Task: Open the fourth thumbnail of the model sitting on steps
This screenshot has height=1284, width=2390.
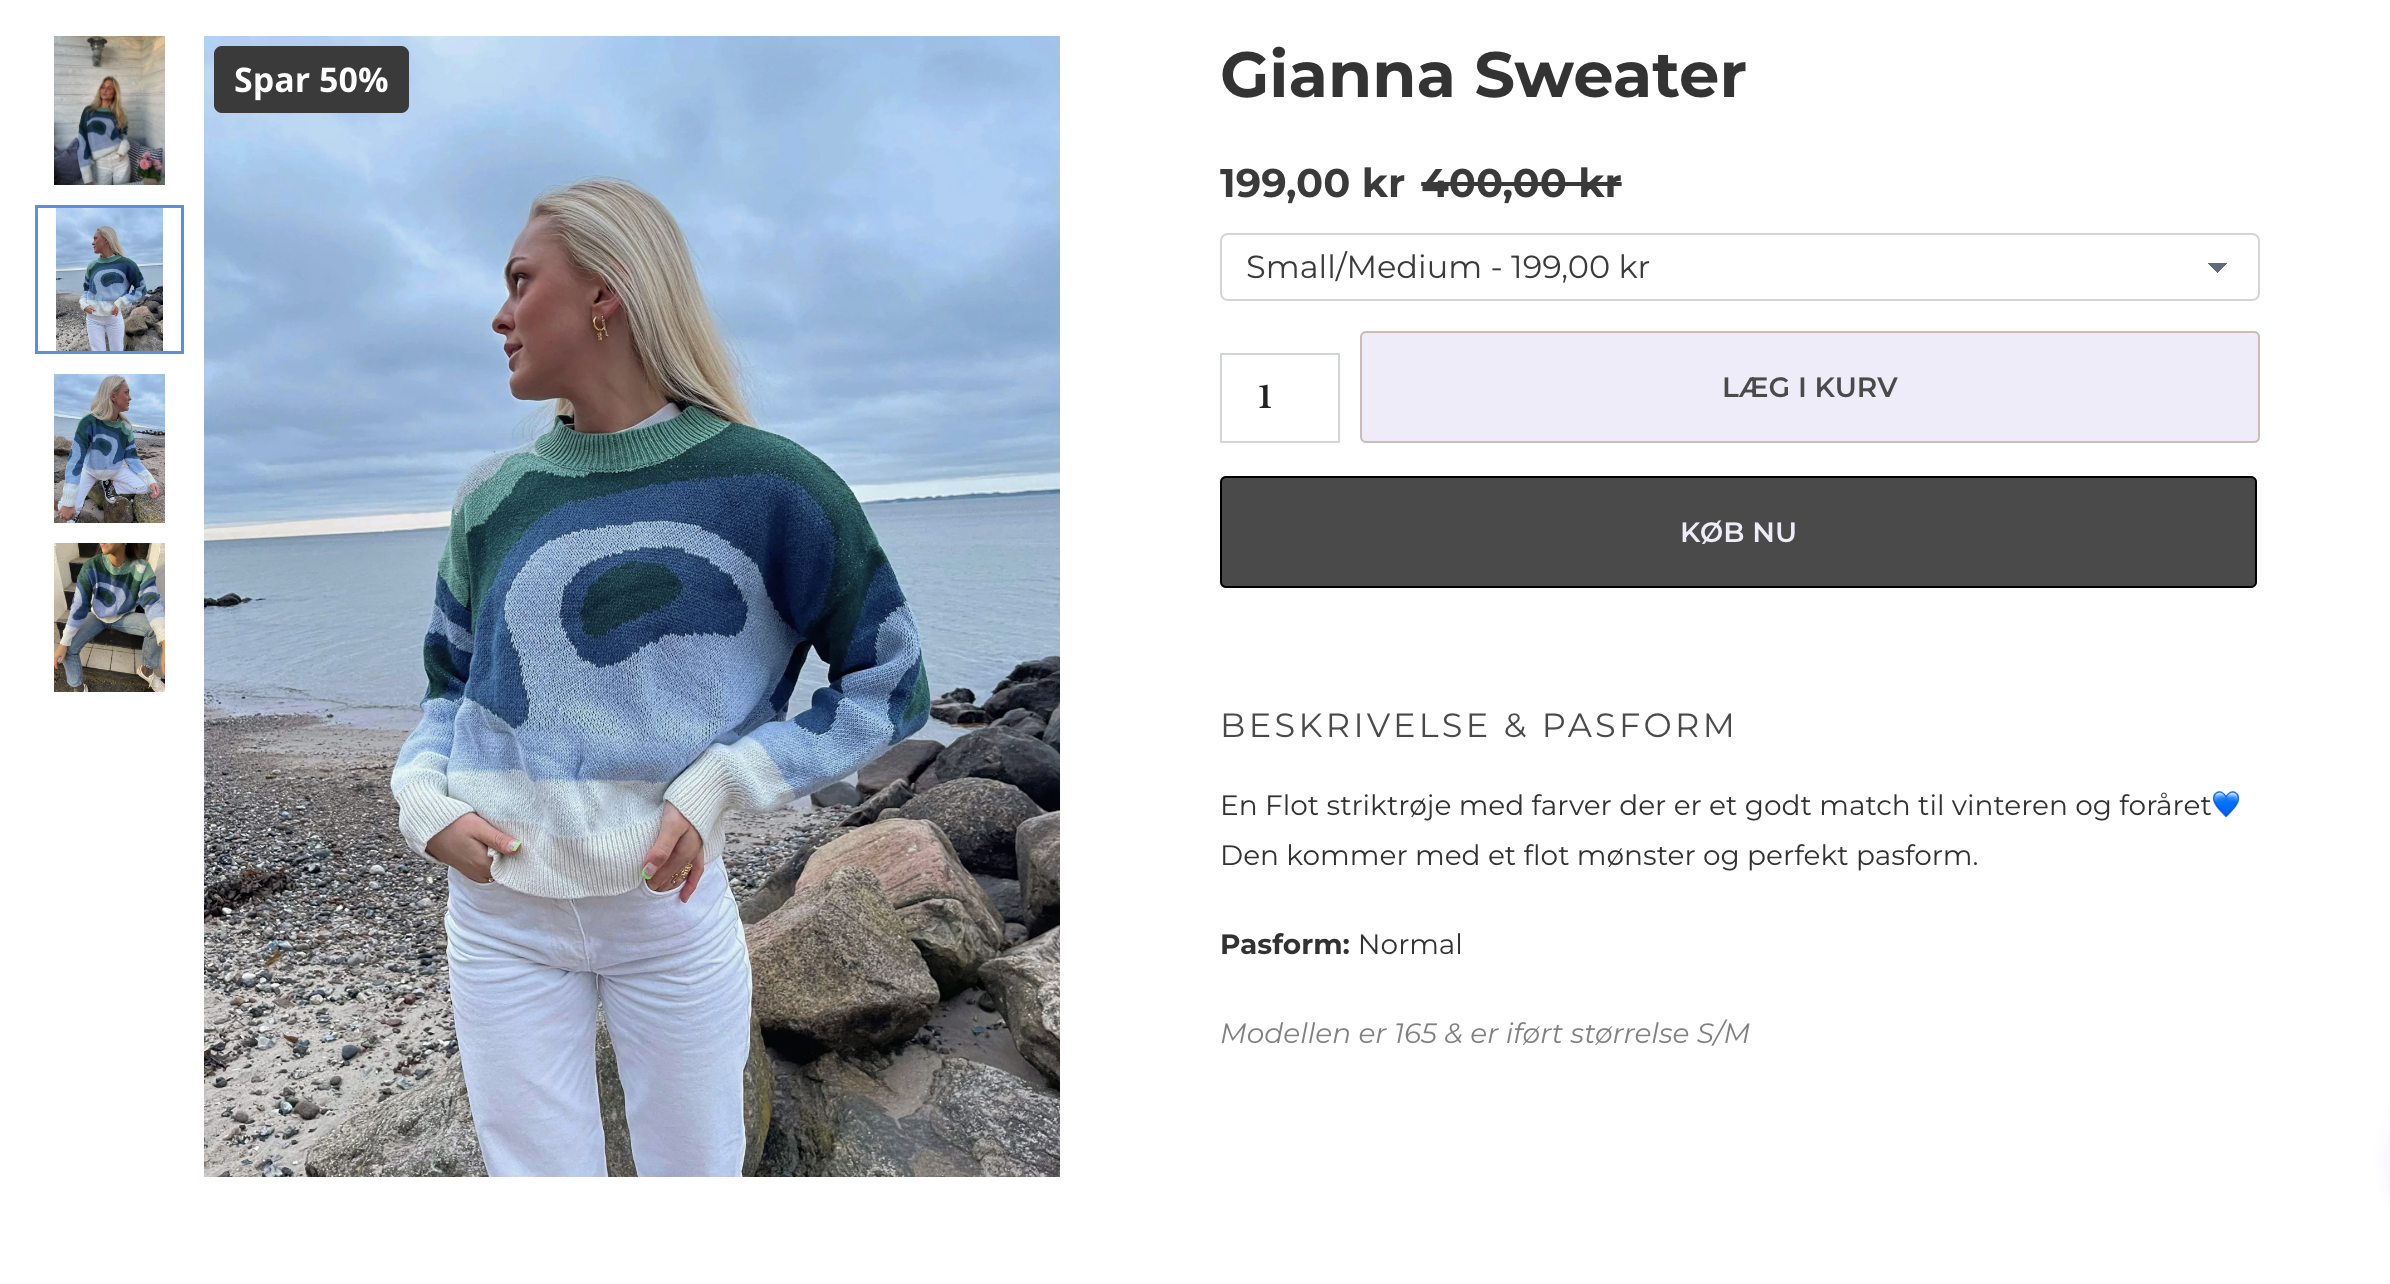Action: [109, 617]
